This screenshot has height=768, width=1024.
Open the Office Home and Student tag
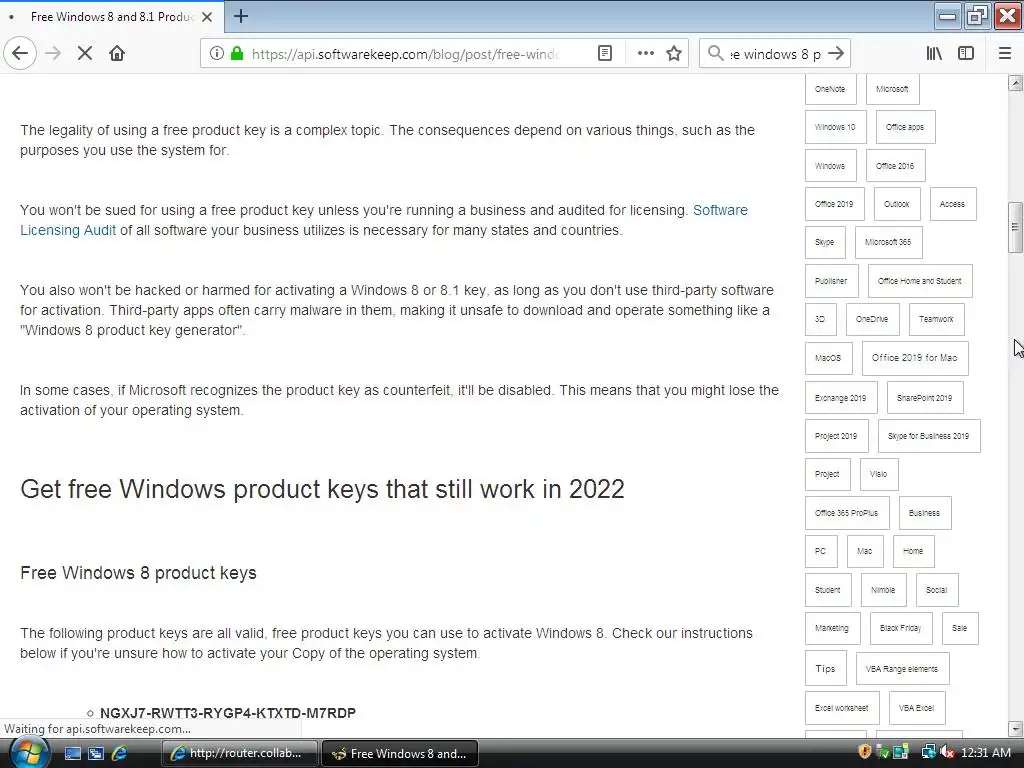pos(920,281)
